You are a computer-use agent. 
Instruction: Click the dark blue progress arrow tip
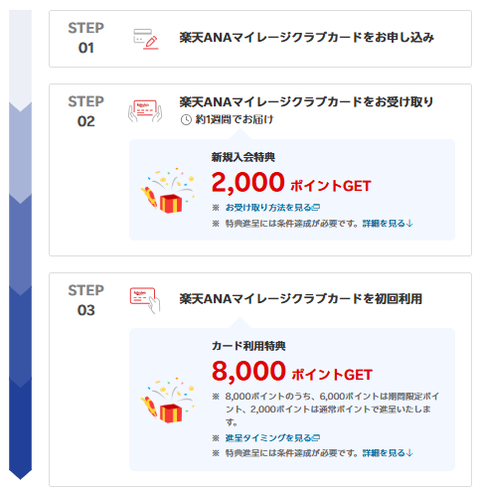tap(20, 474)
